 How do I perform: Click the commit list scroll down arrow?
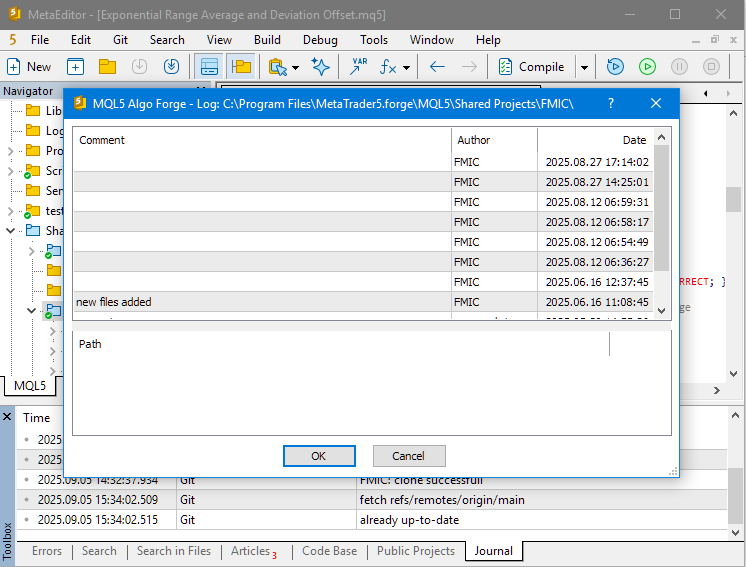tap(661, 311)
